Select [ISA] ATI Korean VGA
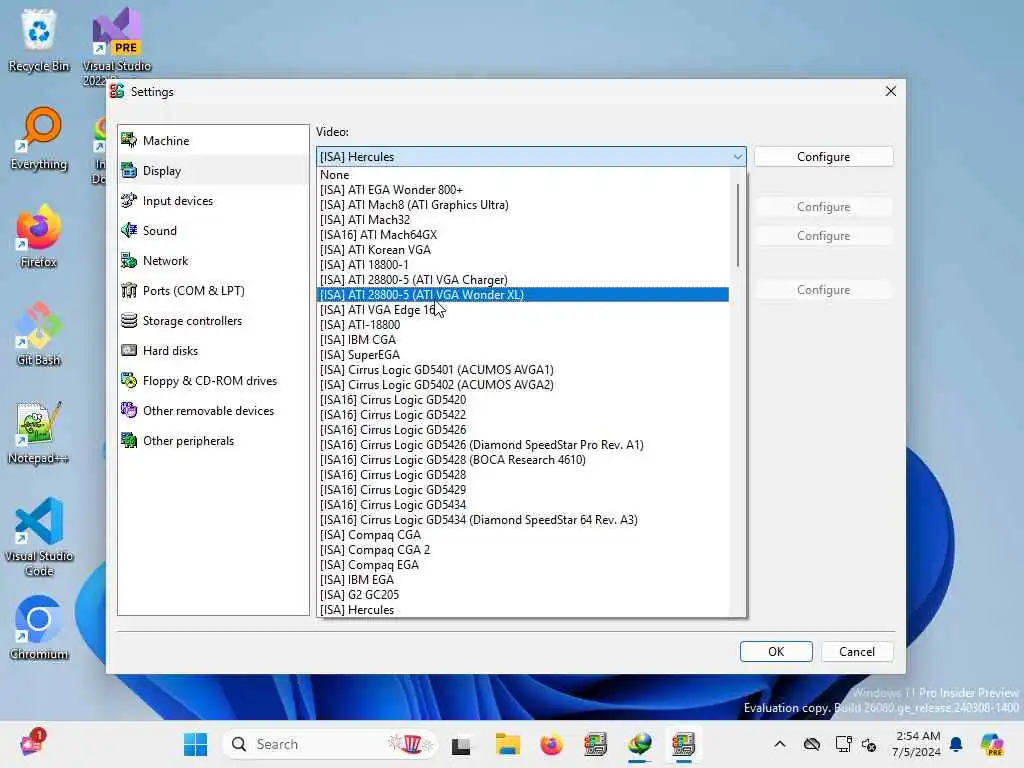 (523, 249)
